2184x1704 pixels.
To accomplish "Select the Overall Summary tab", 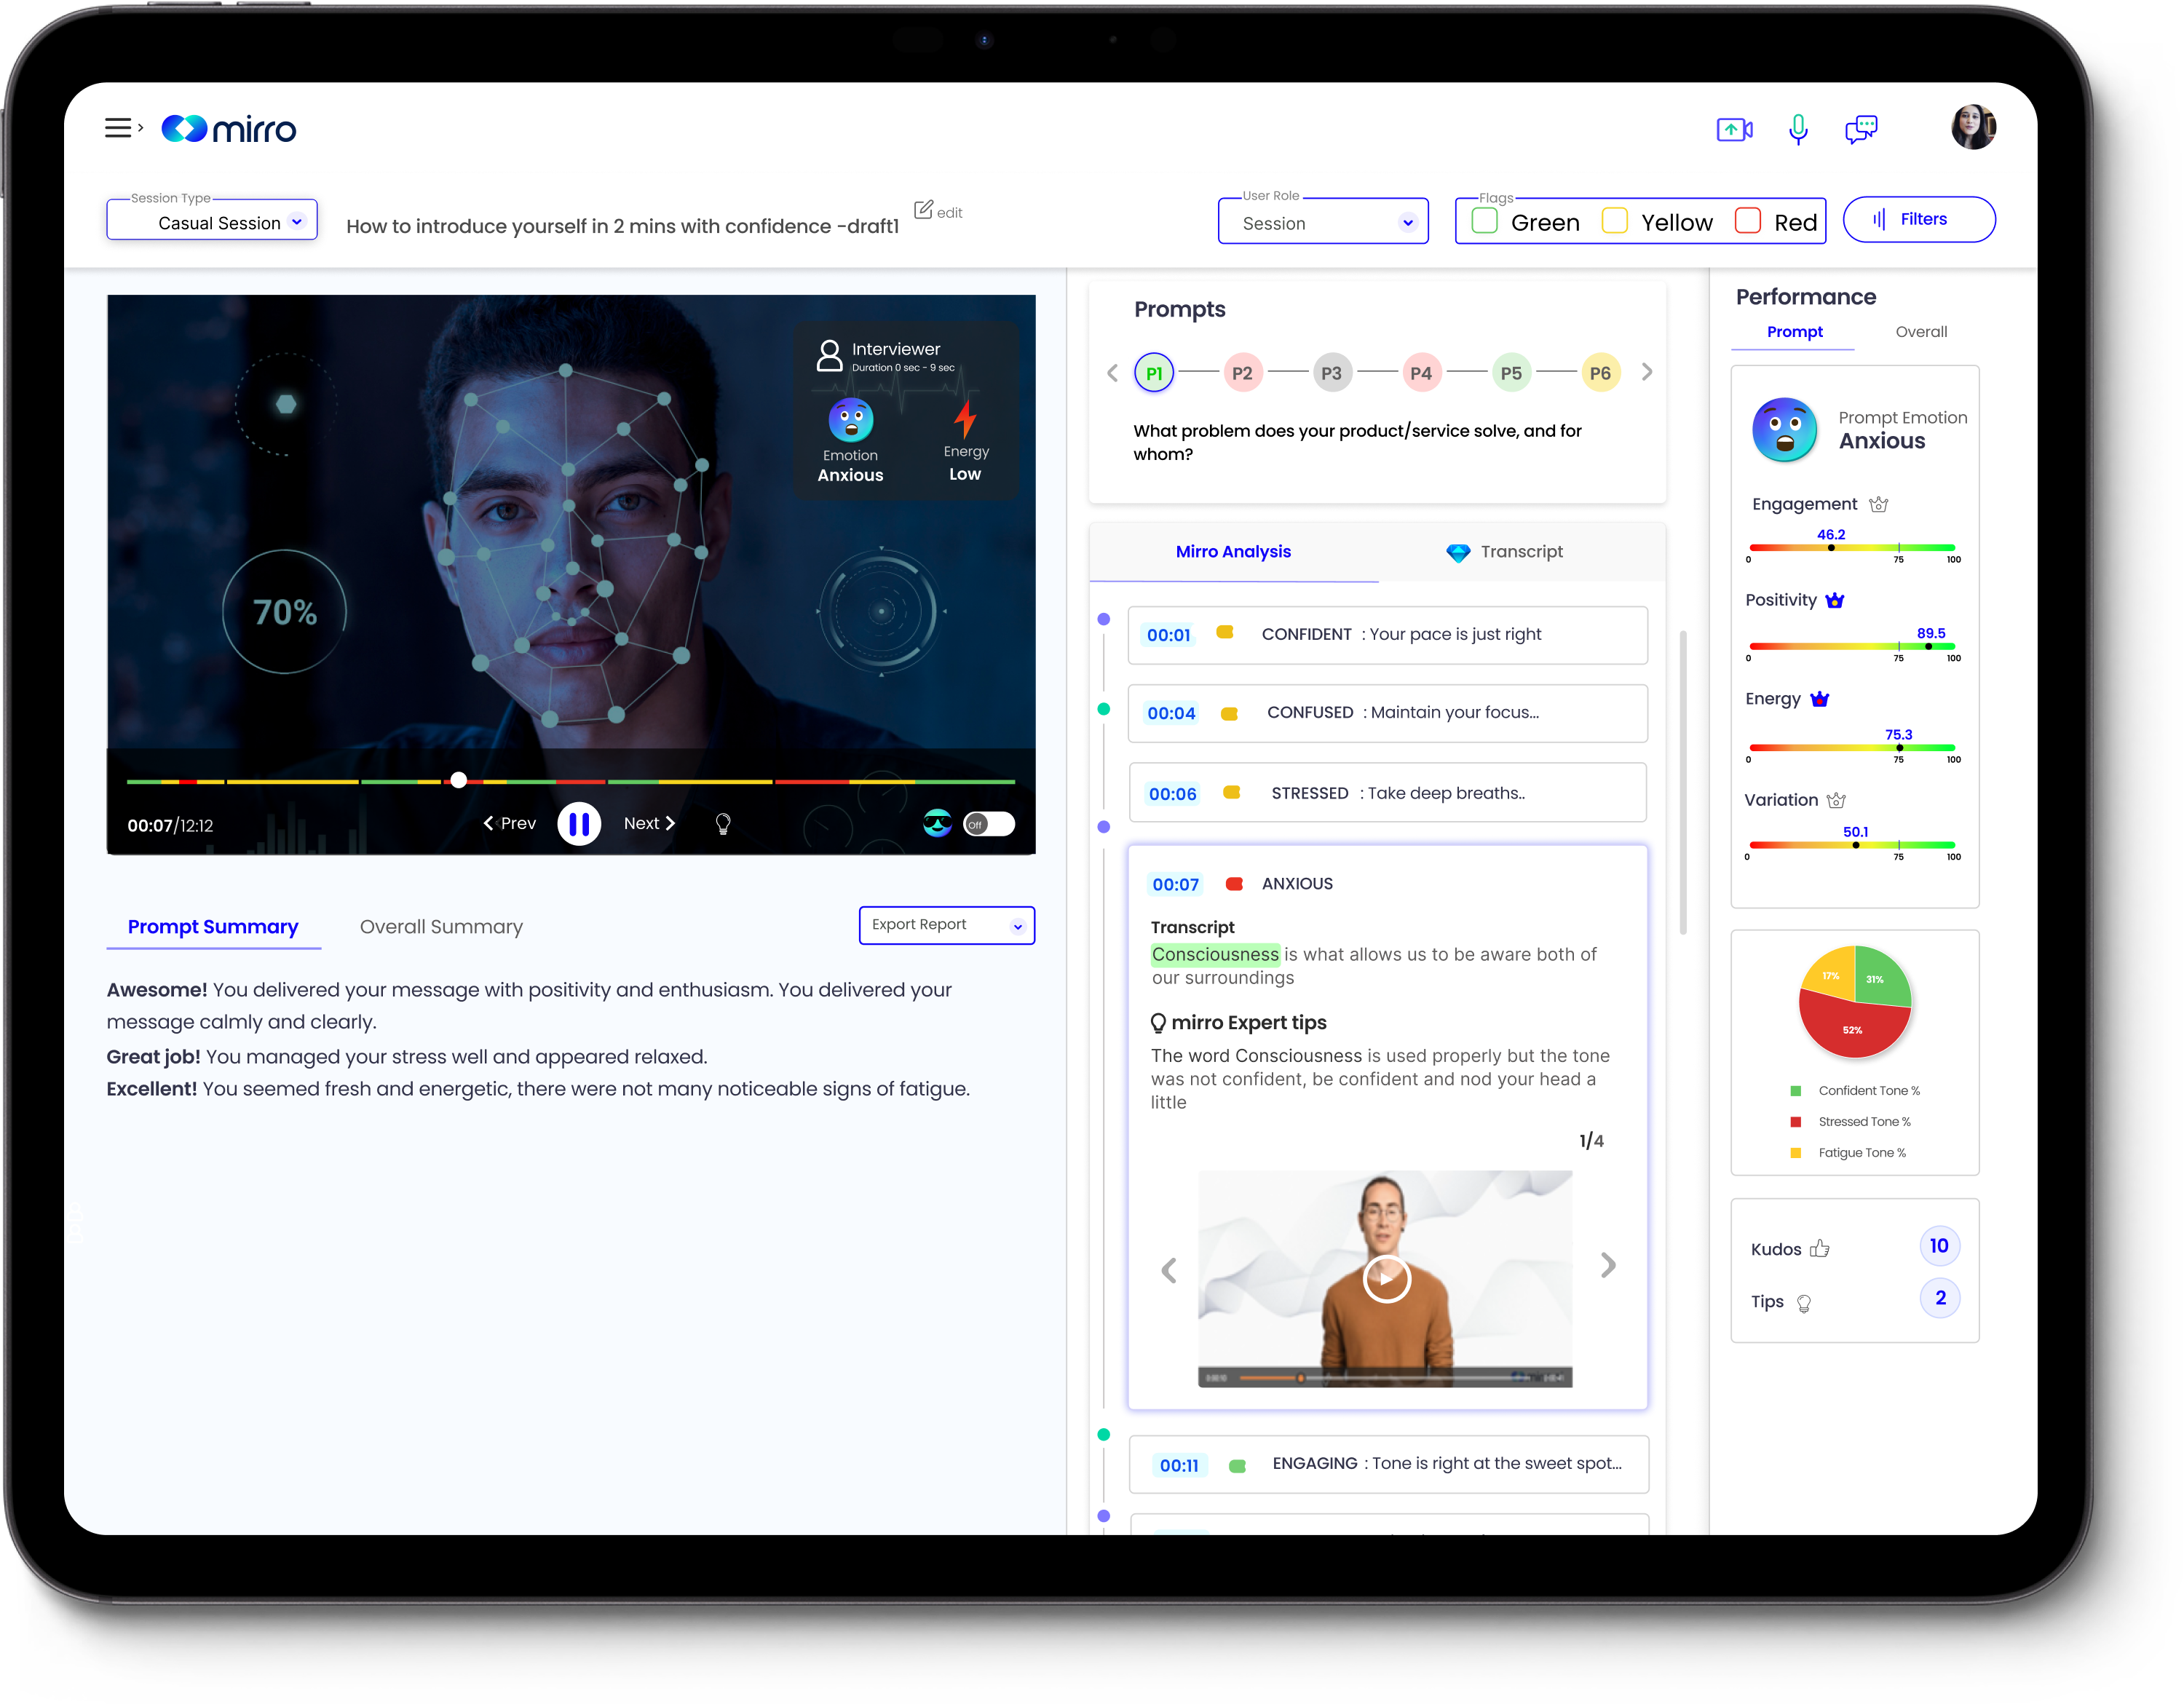I will (x=440, y=926).
